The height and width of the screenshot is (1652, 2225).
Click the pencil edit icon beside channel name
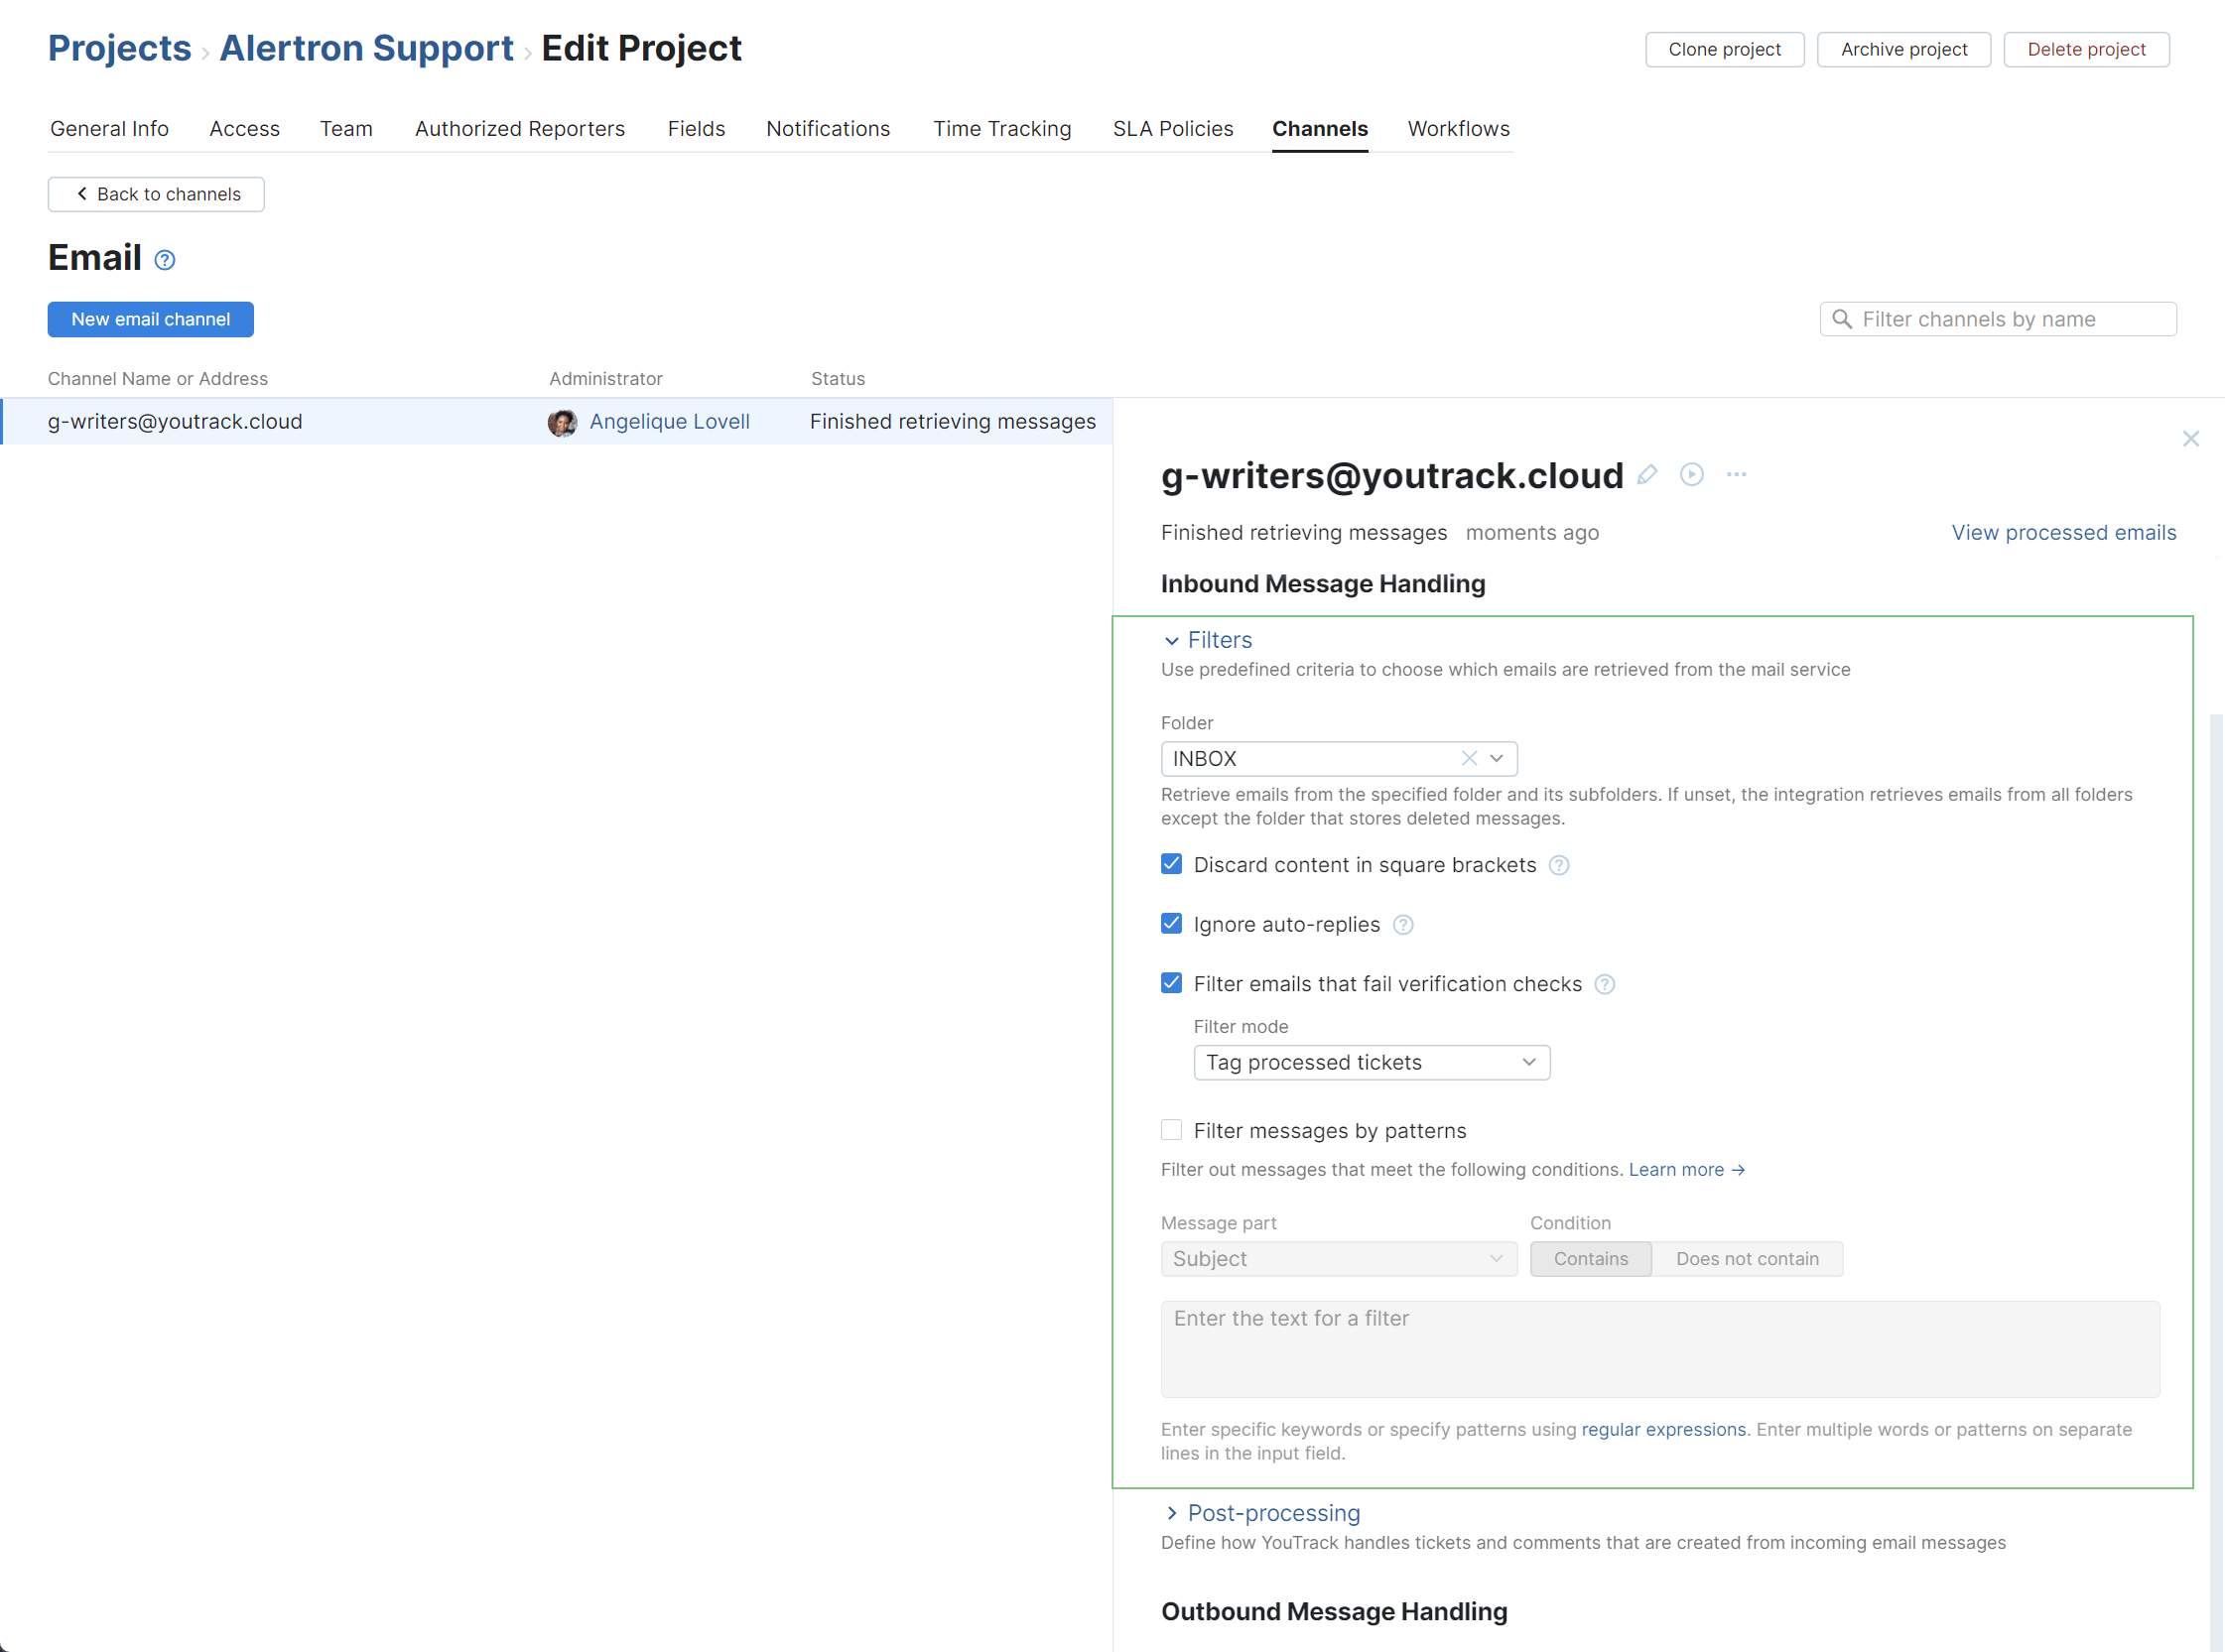[1647, 475]
